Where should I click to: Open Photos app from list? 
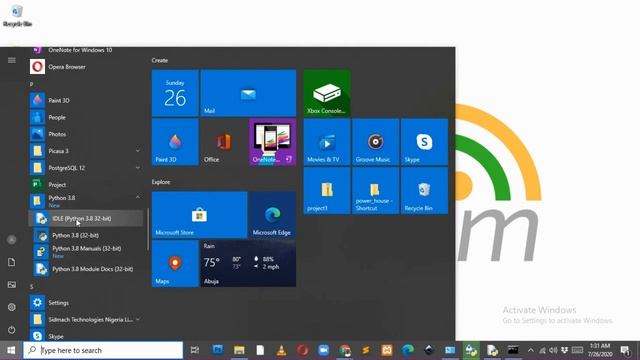tap(86, 134)
